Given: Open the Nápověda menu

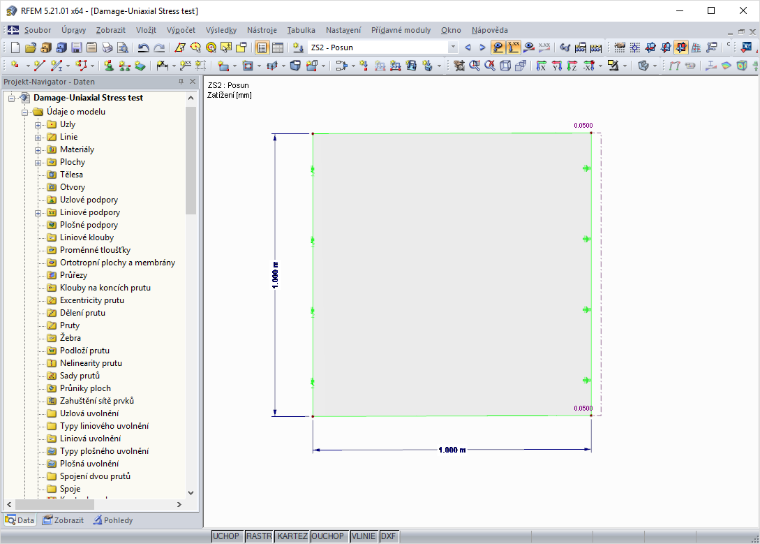Looking at the screenshot, I should coord(490,30).
